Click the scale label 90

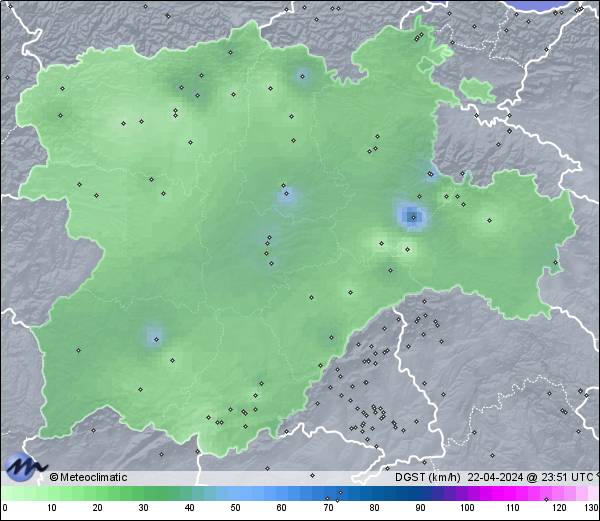420,508
